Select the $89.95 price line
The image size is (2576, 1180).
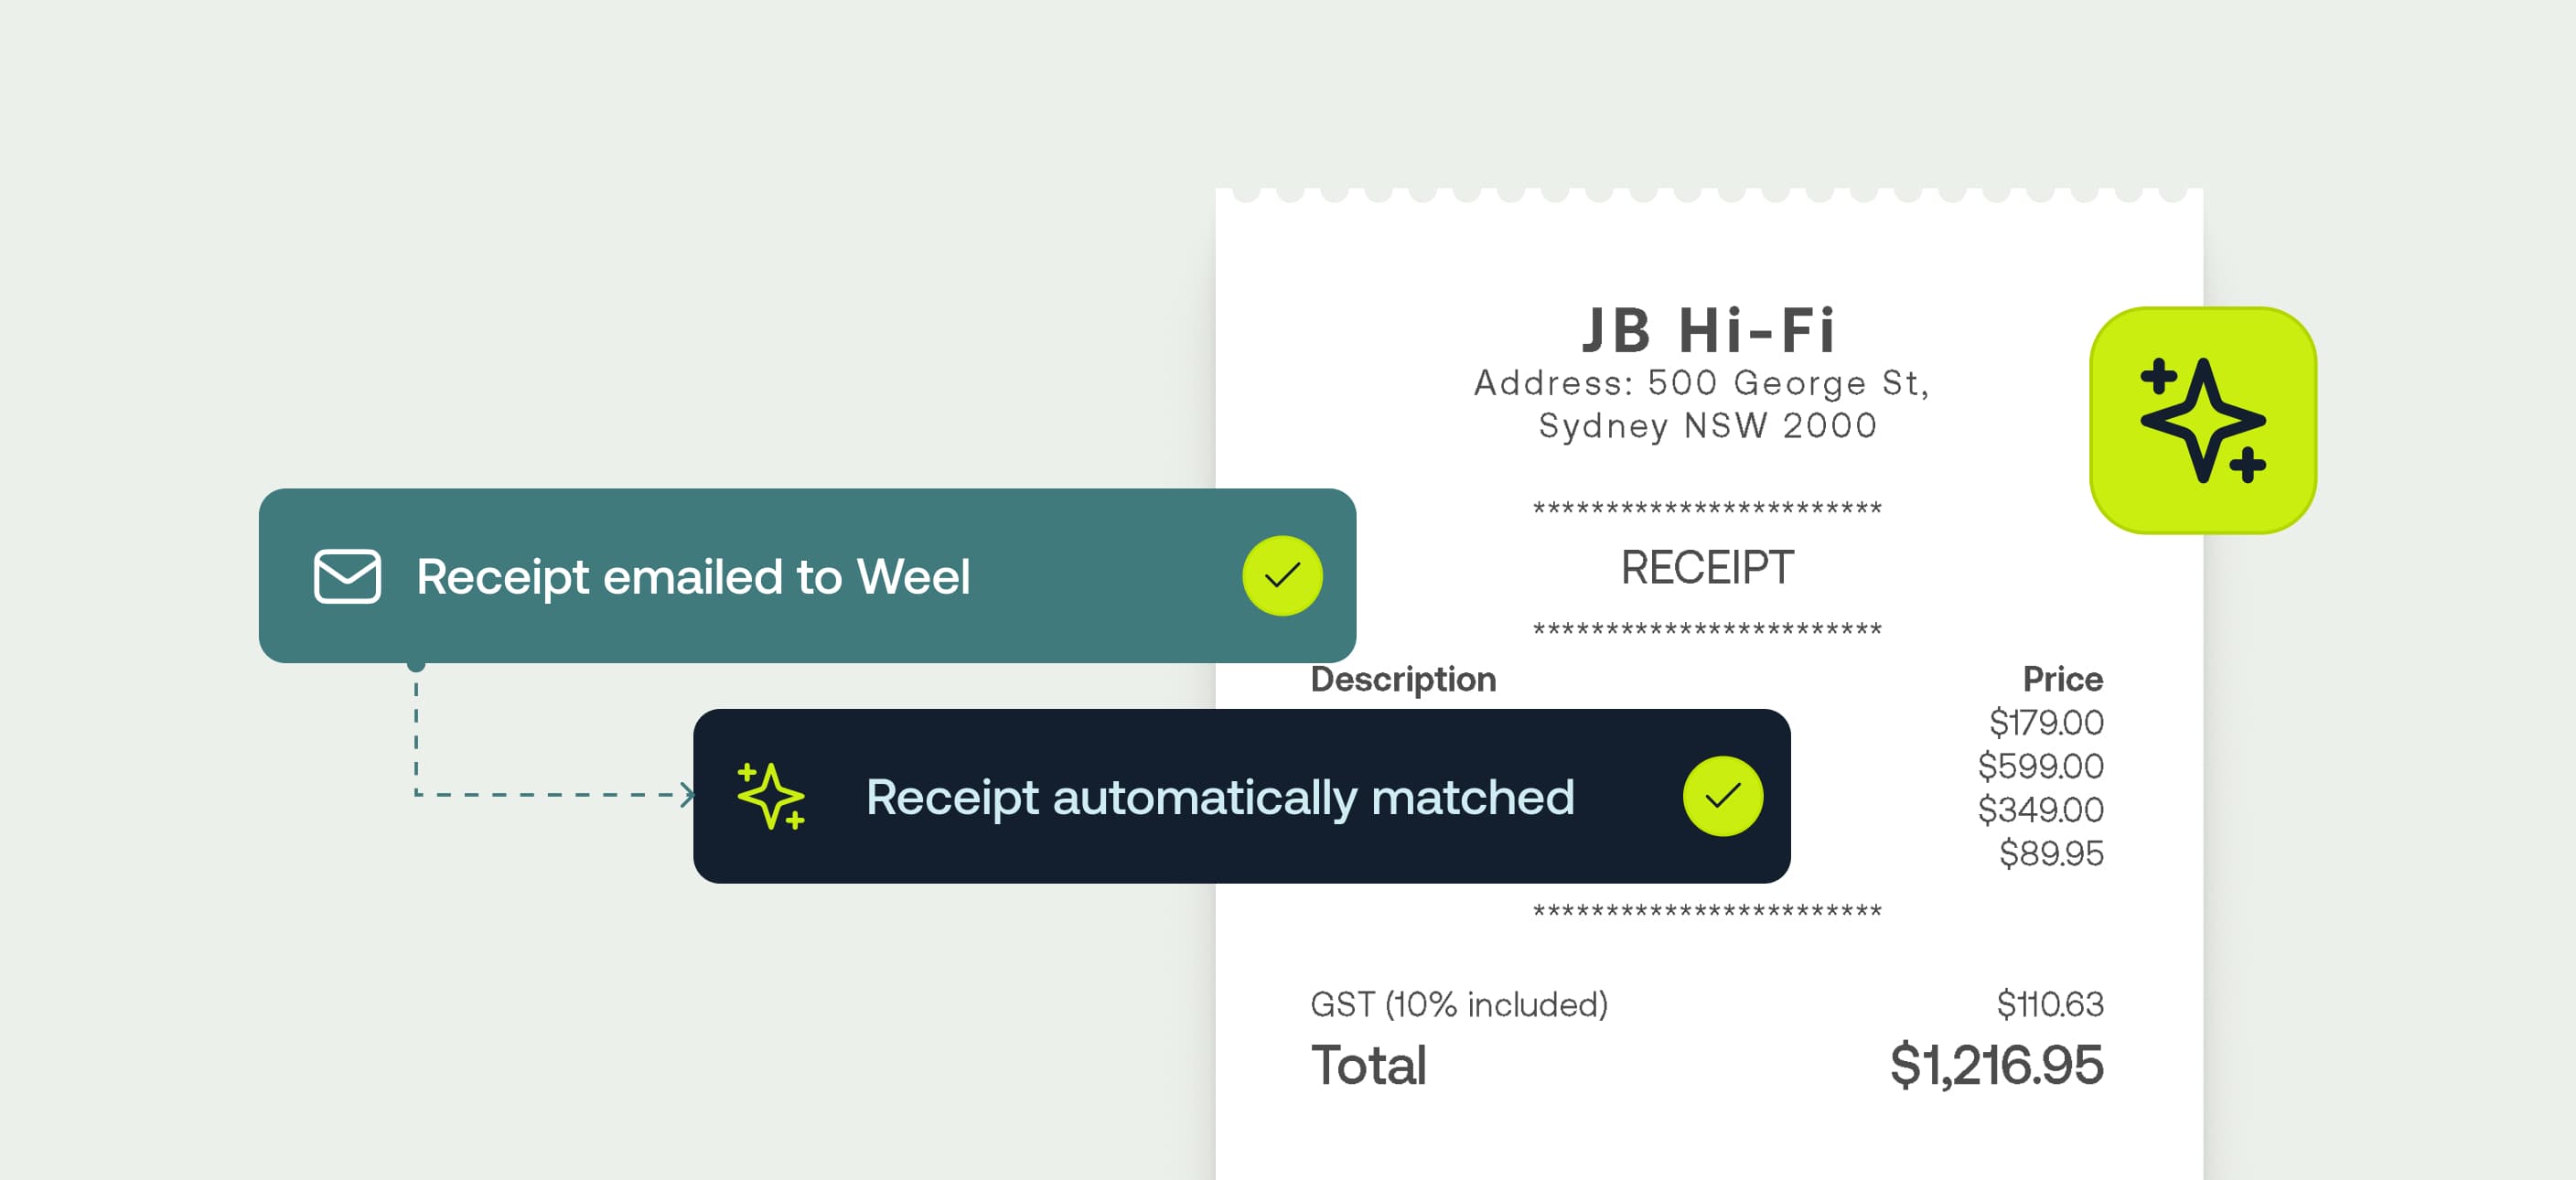(x=2051, y=853)
